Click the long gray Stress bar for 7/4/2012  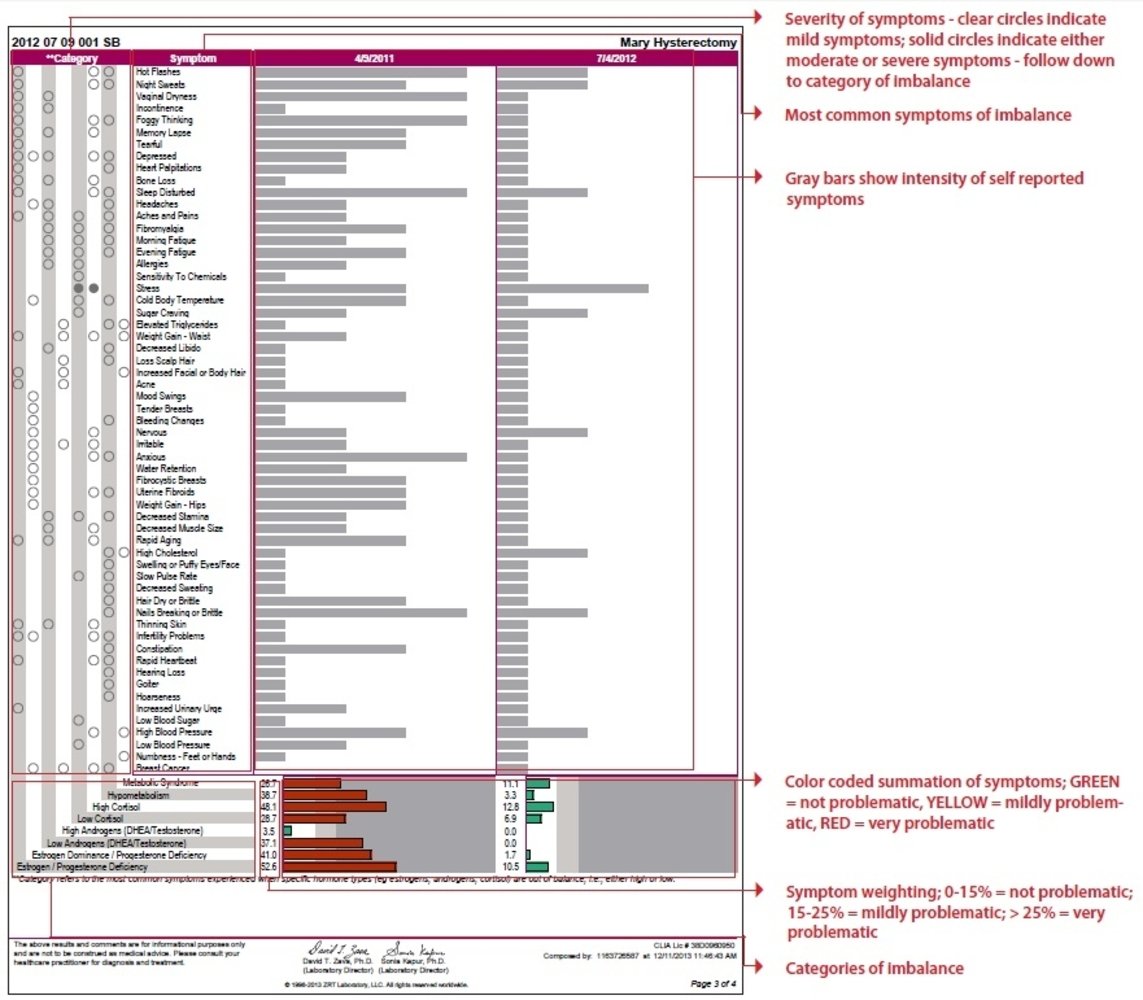pos(573,289)
